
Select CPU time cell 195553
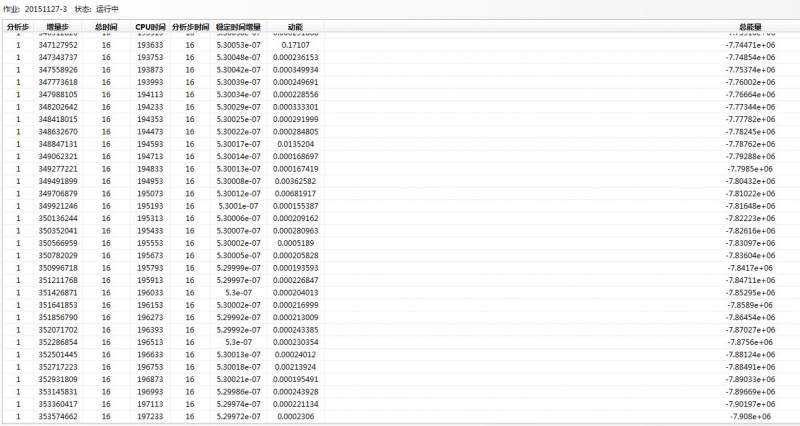(150, 243)
